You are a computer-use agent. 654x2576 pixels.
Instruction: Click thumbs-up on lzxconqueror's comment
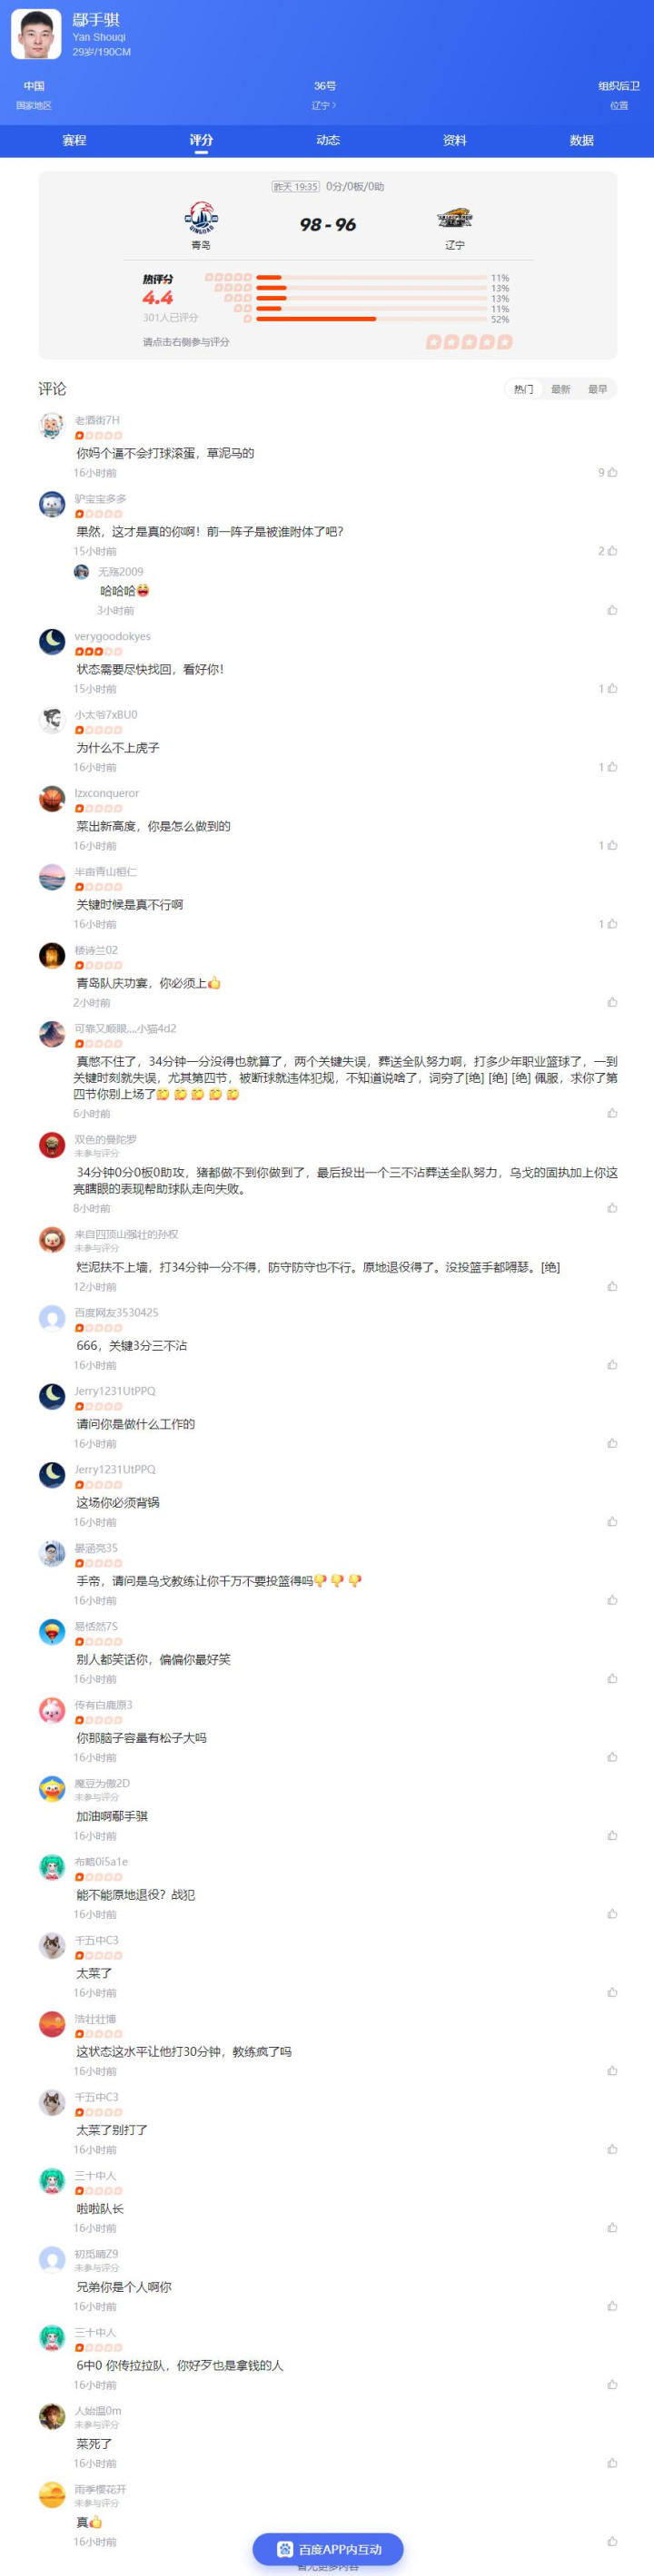click(612, 845)
